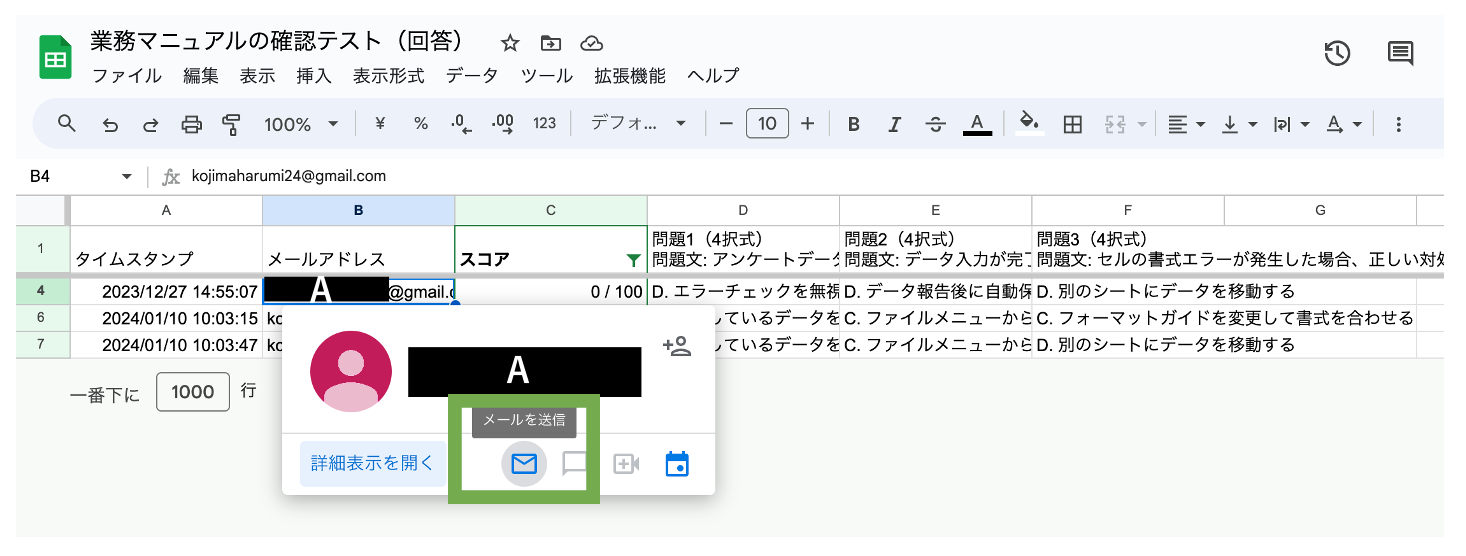
Task: Select row 6 header
Action: pyautogui.click(x=43, y=318)
